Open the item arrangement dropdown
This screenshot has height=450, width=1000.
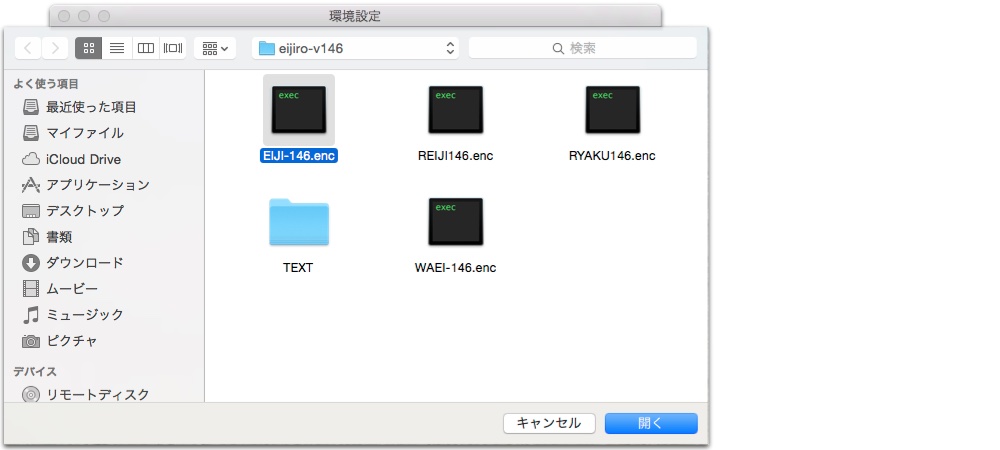pos(215,48)
